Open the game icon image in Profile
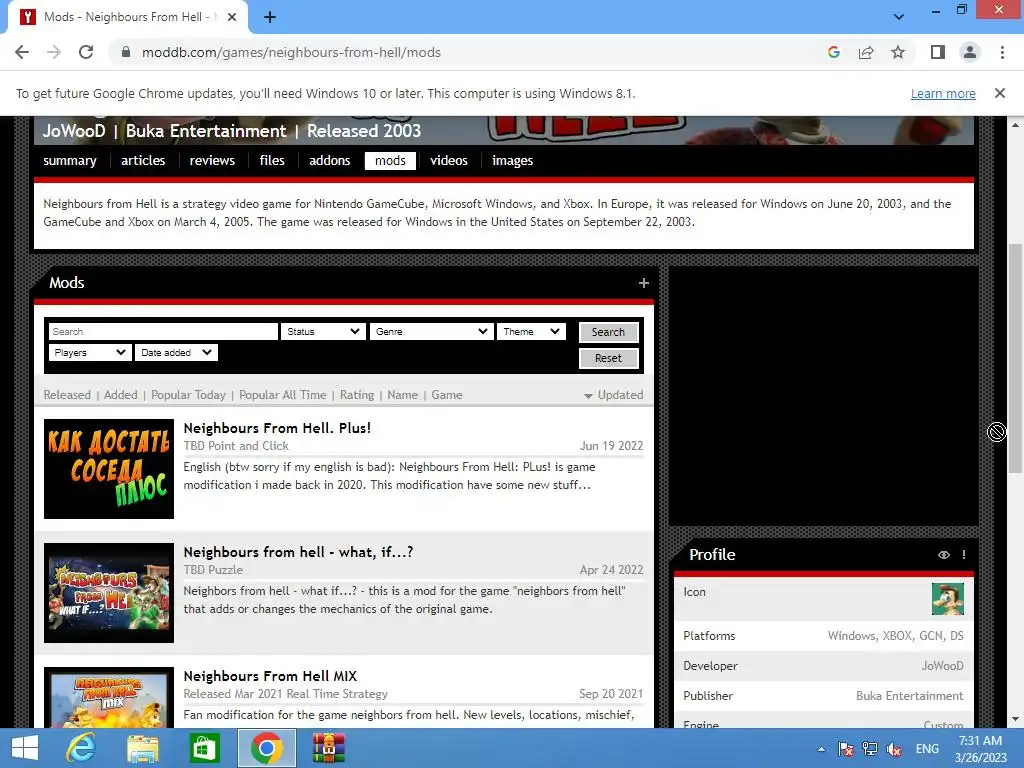The height and width of the screenshot is (768, 1024). coord(948,599)
